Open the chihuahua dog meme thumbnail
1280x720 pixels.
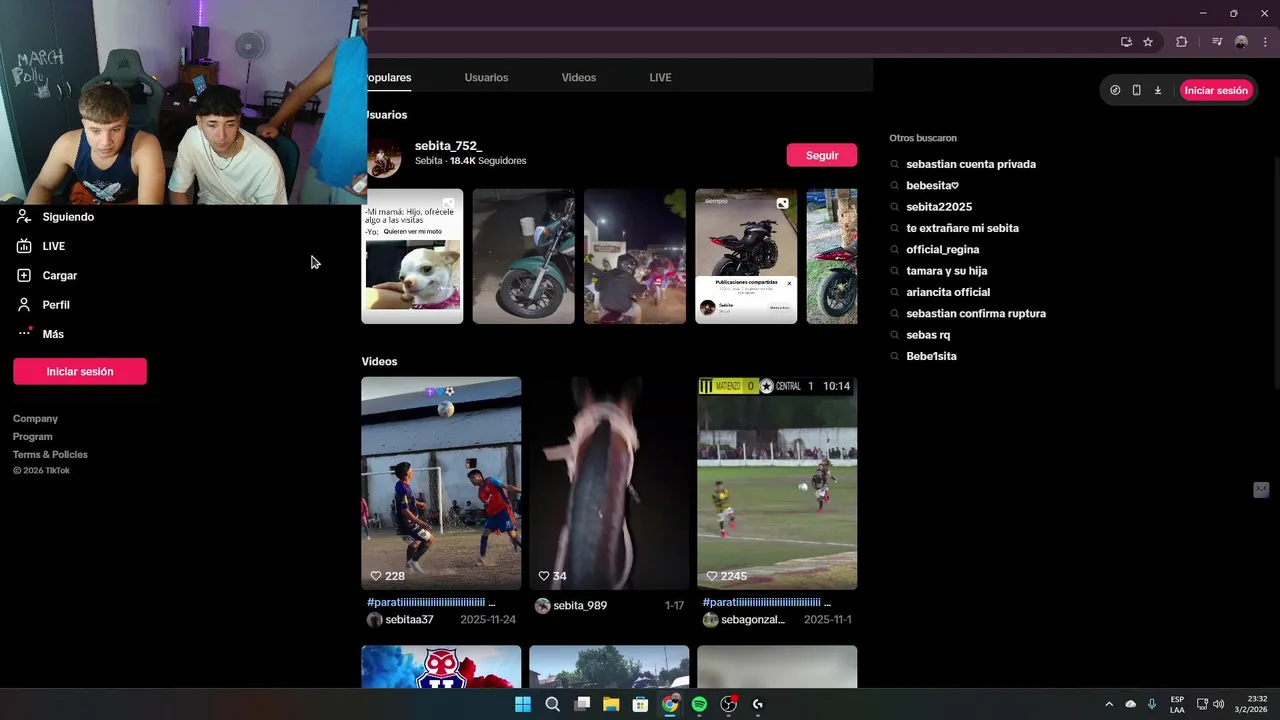pos(412,256)
